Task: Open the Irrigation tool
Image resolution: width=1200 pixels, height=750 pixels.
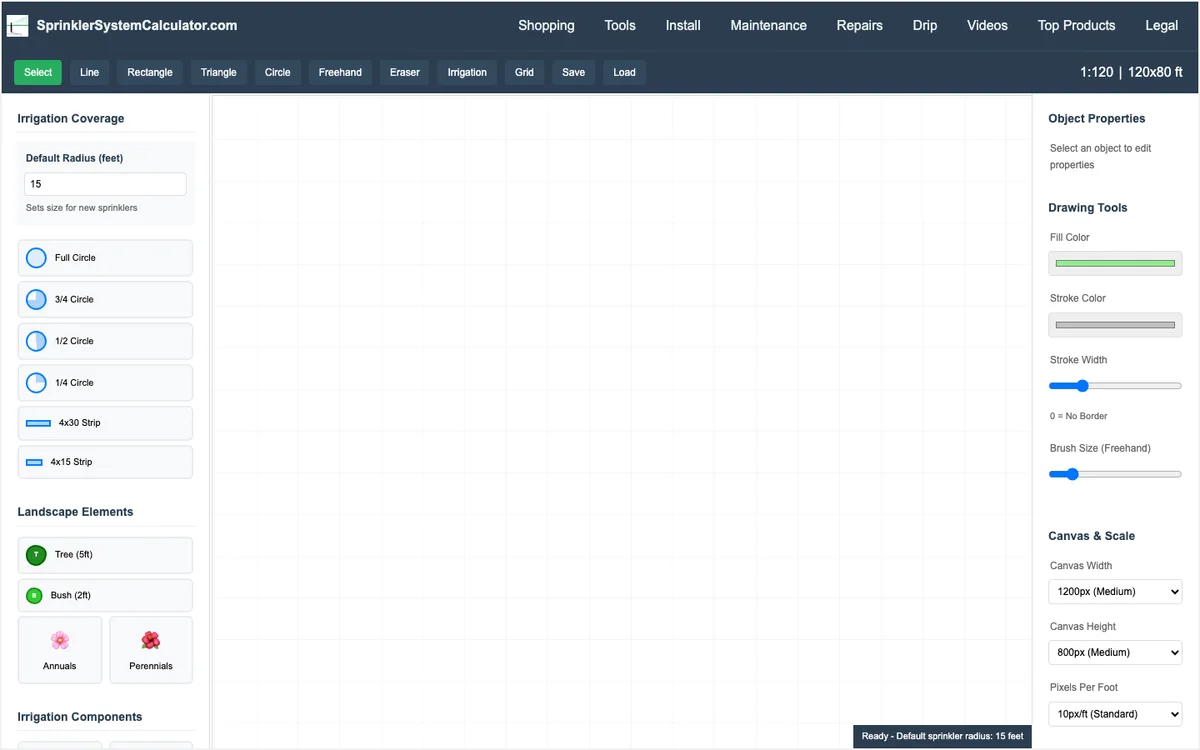Action: click(467, 72)
